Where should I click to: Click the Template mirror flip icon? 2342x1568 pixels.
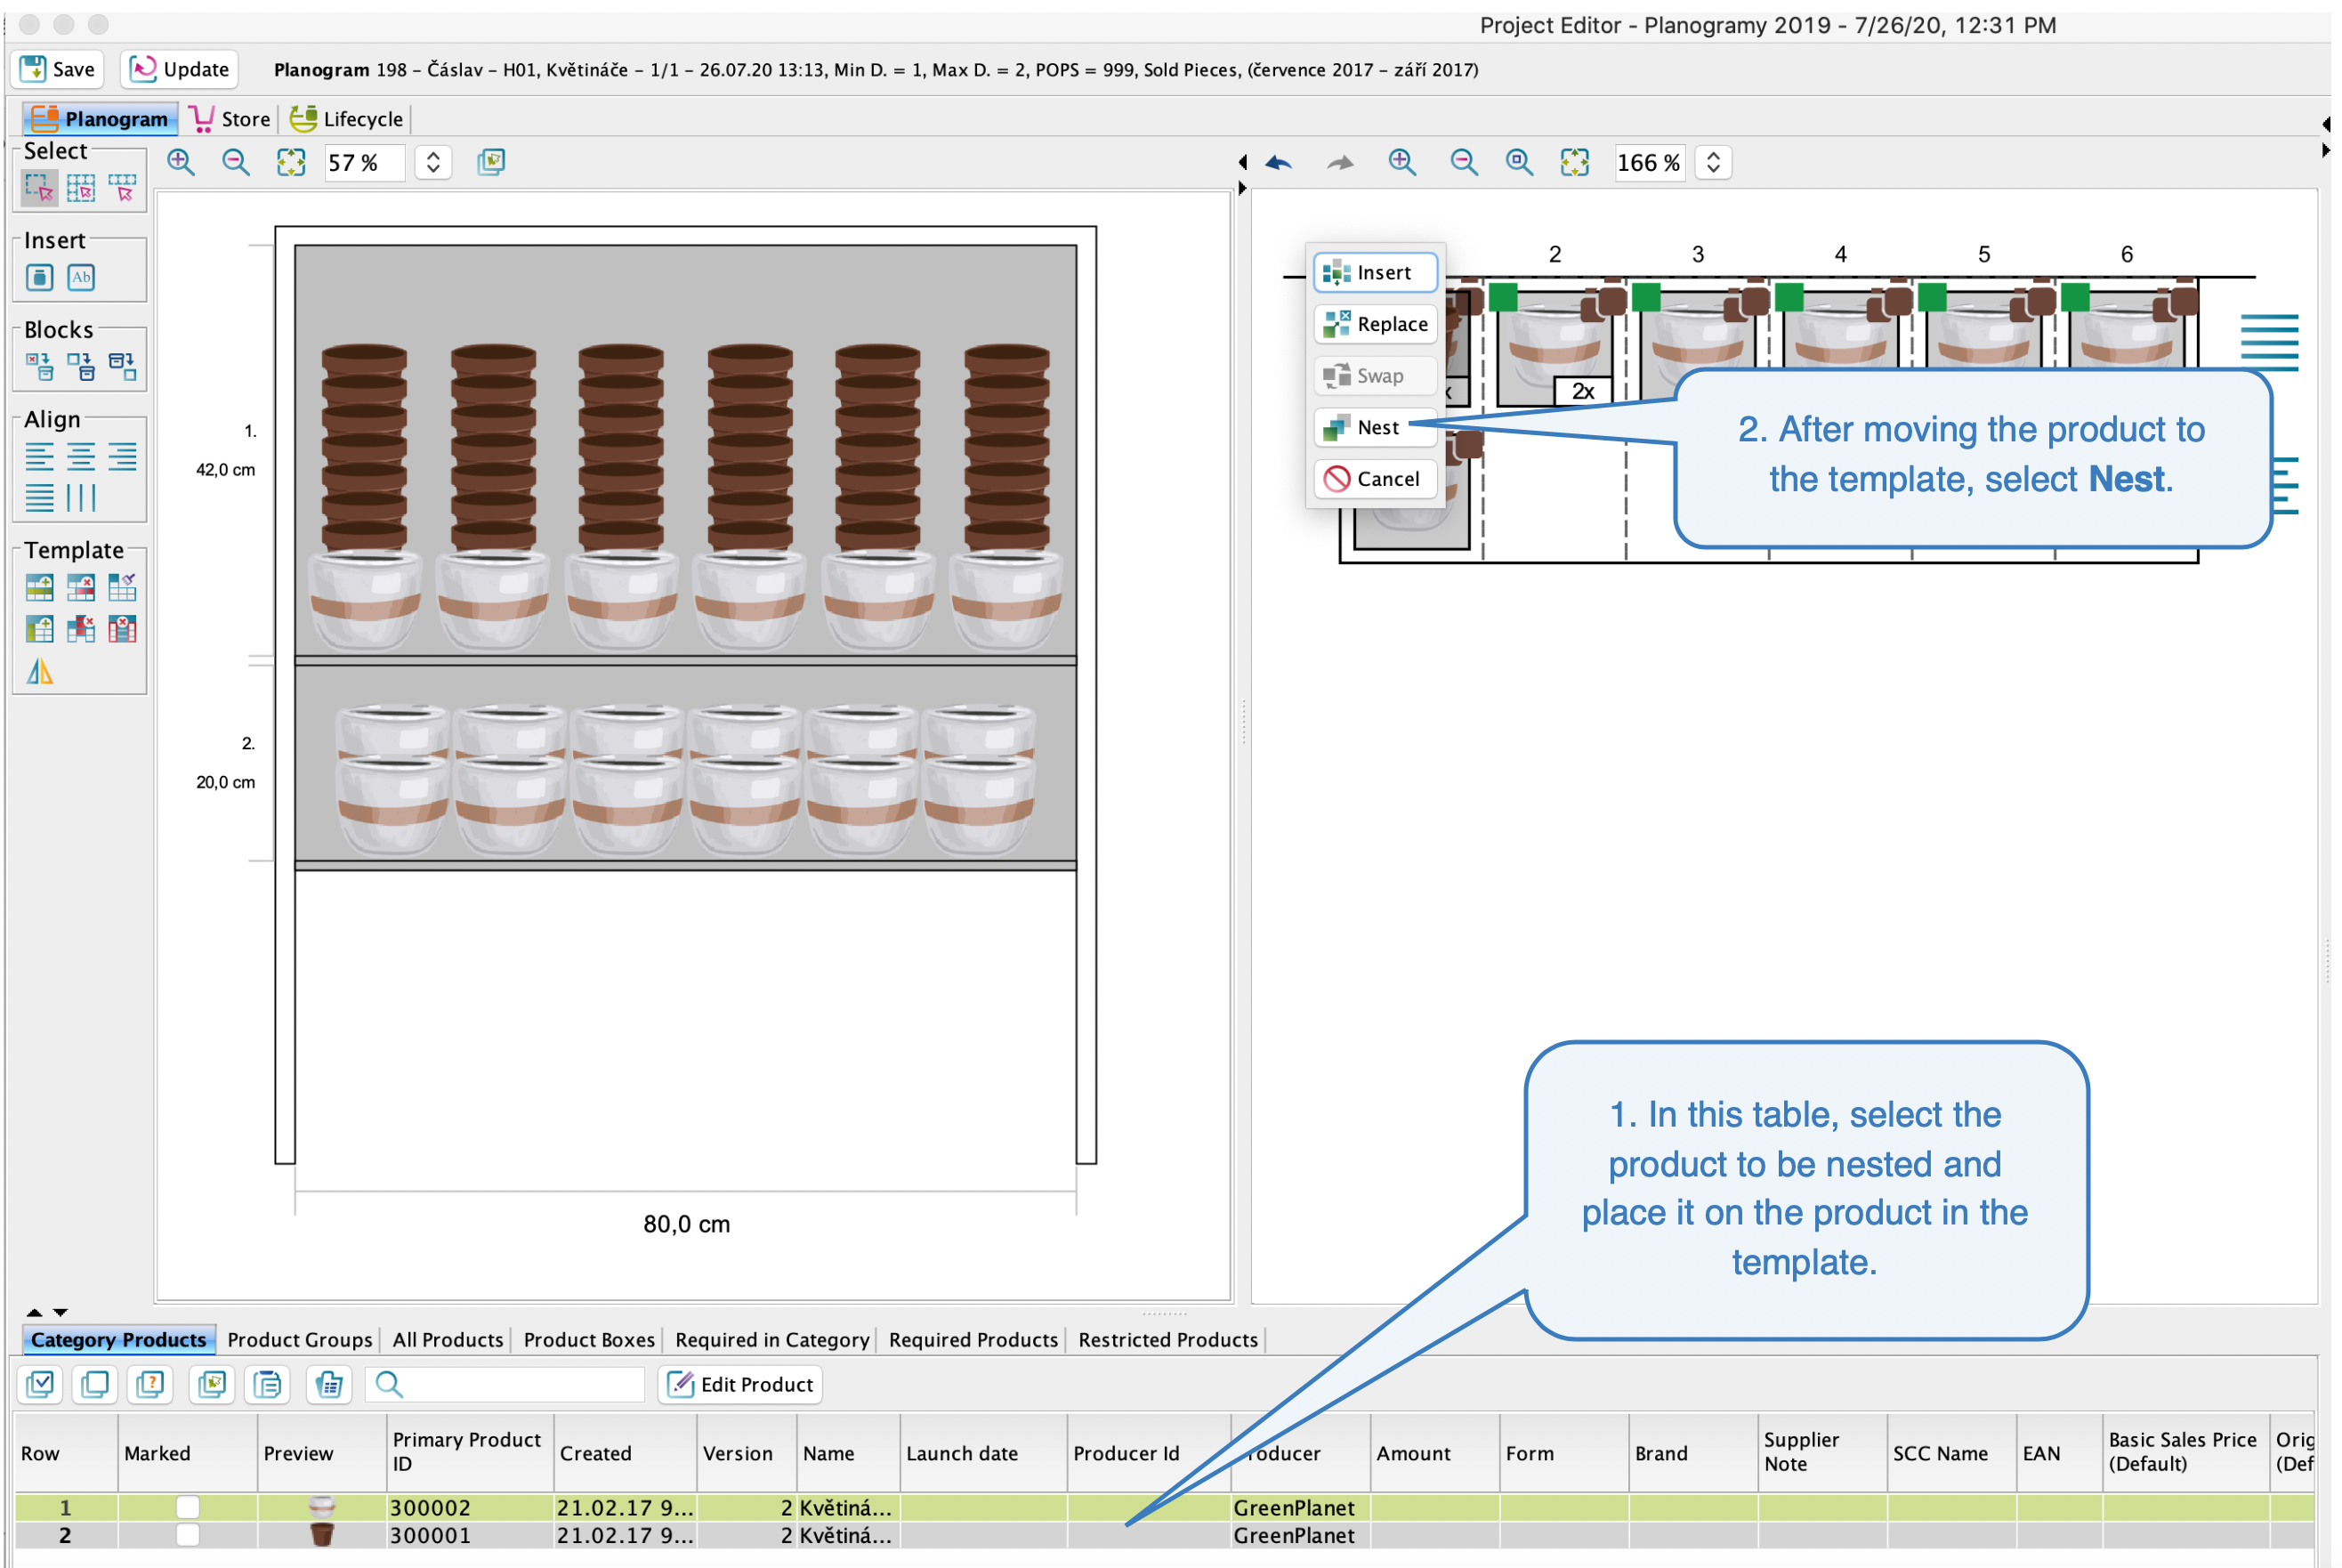point(40,672)
